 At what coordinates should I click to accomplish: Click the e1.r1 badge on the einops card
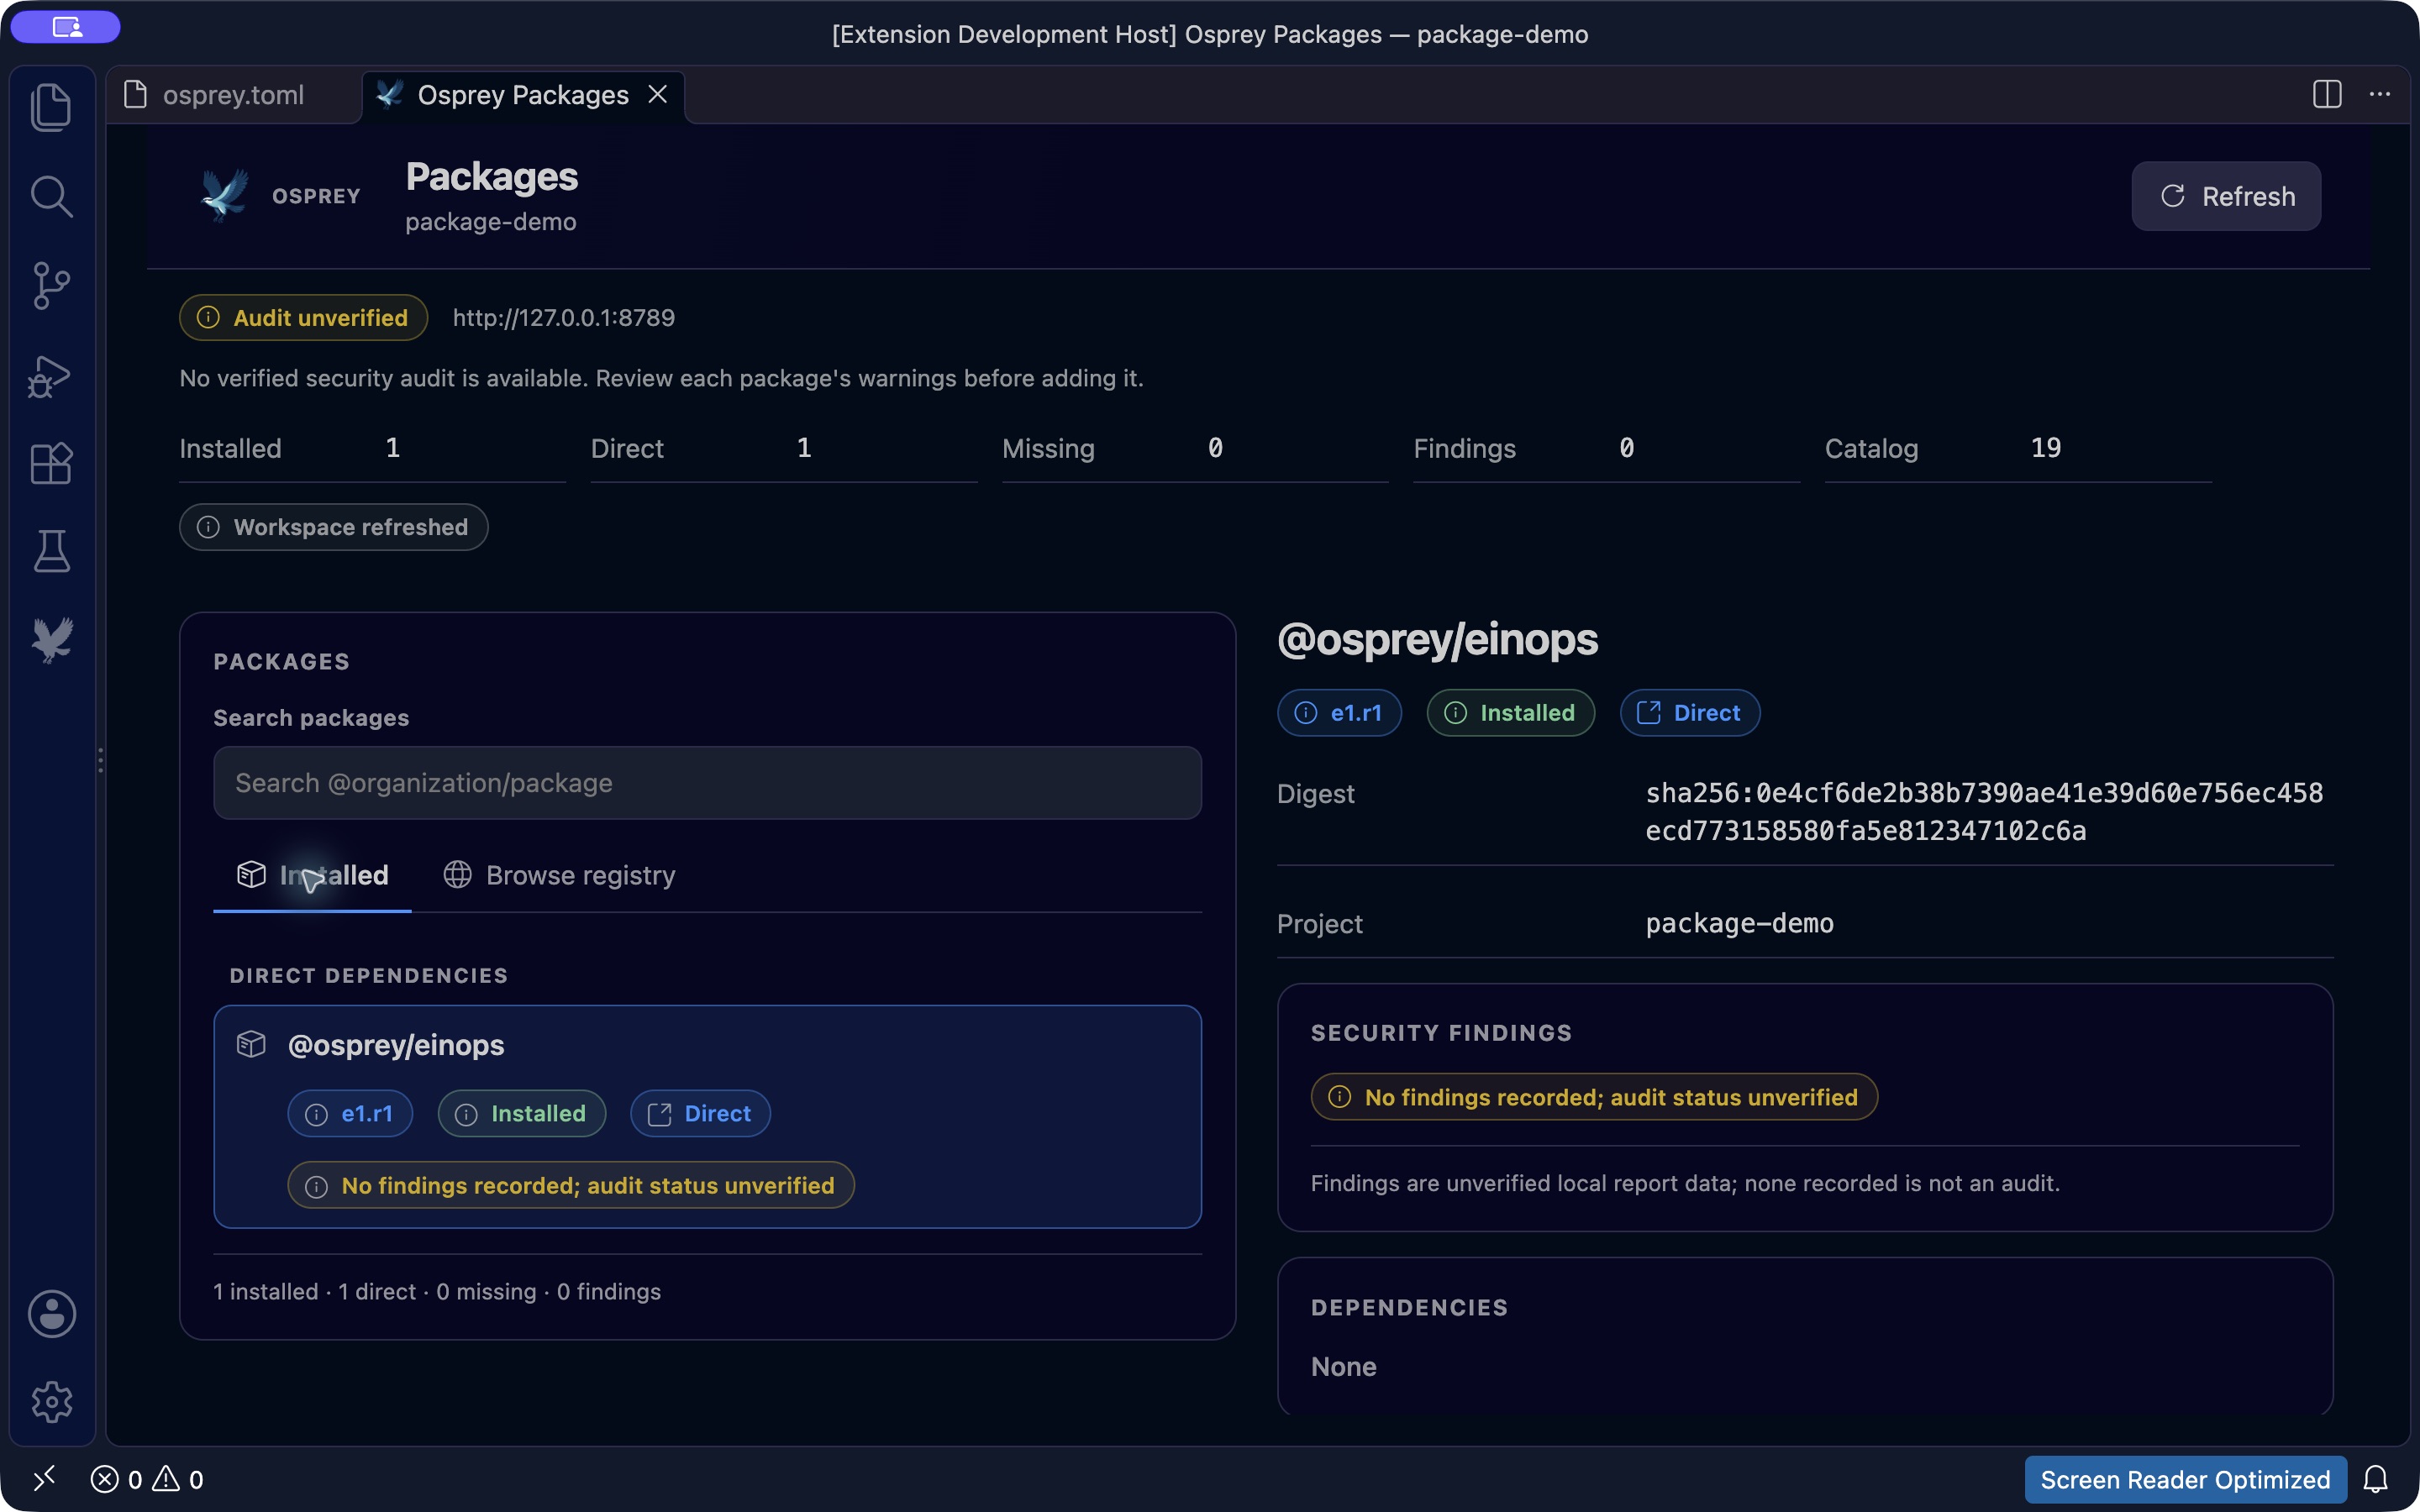tap(350, 1114)
